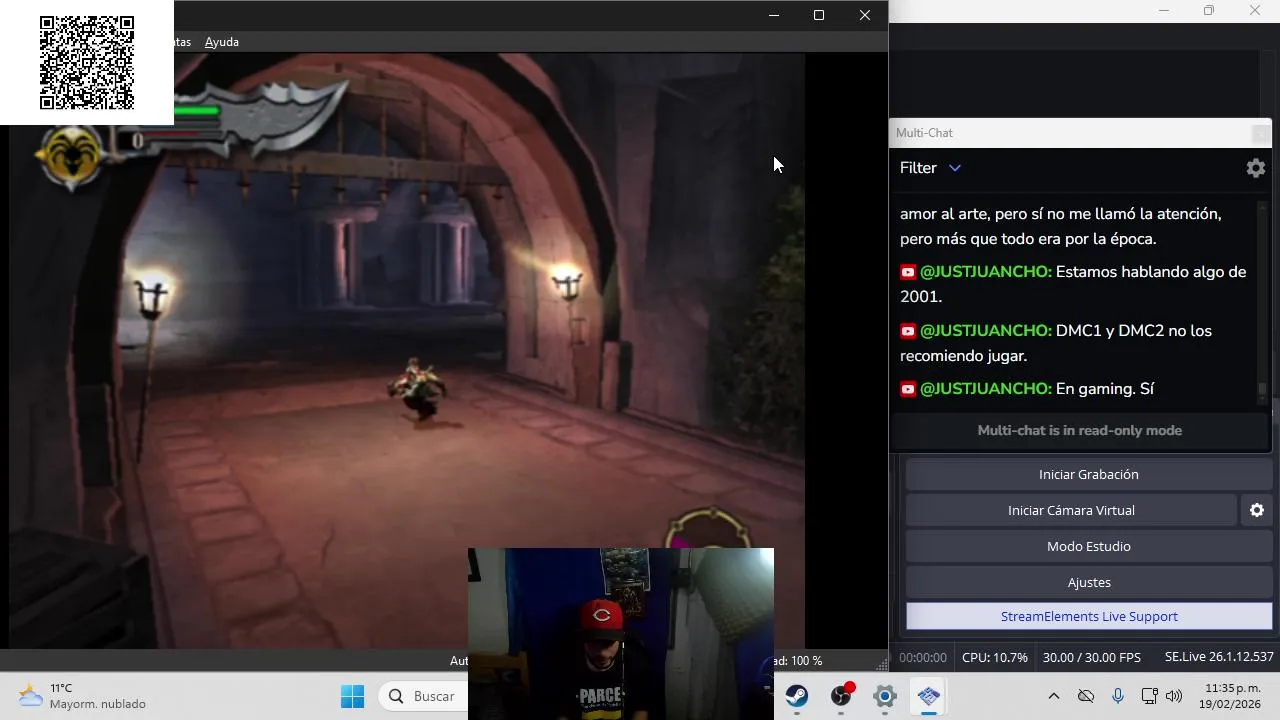
Task: Open Multi-Chat settings gear
Action: coord(1255,168)
